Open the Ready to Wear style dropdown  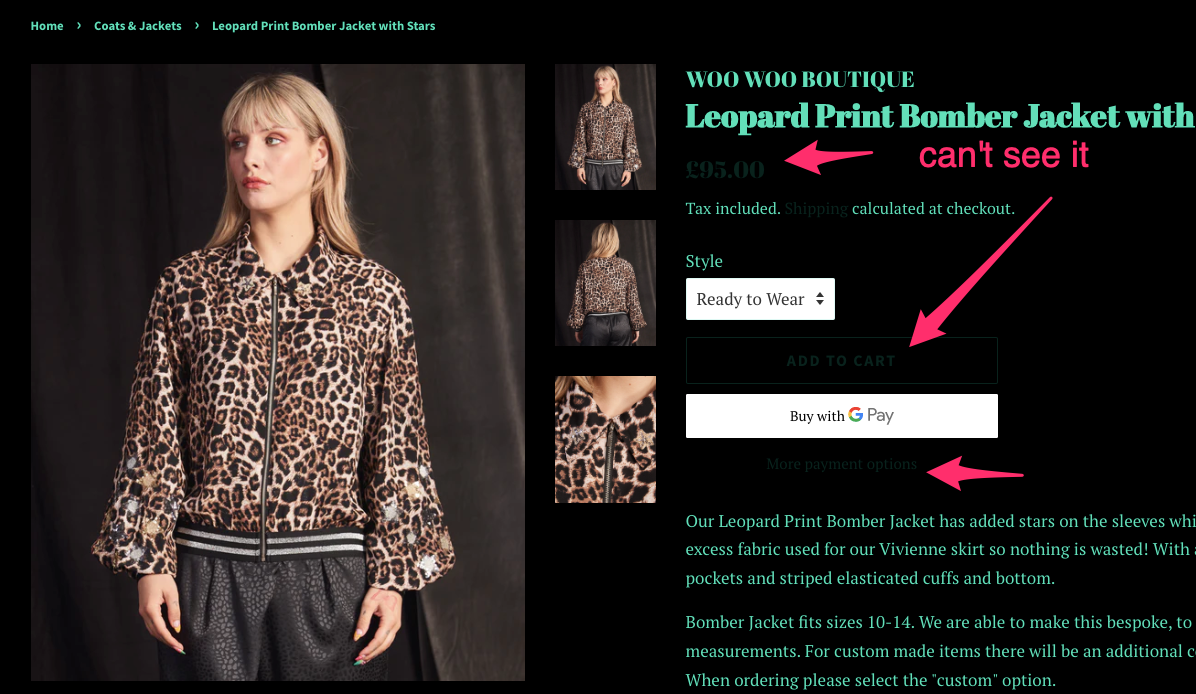(760, 299)
